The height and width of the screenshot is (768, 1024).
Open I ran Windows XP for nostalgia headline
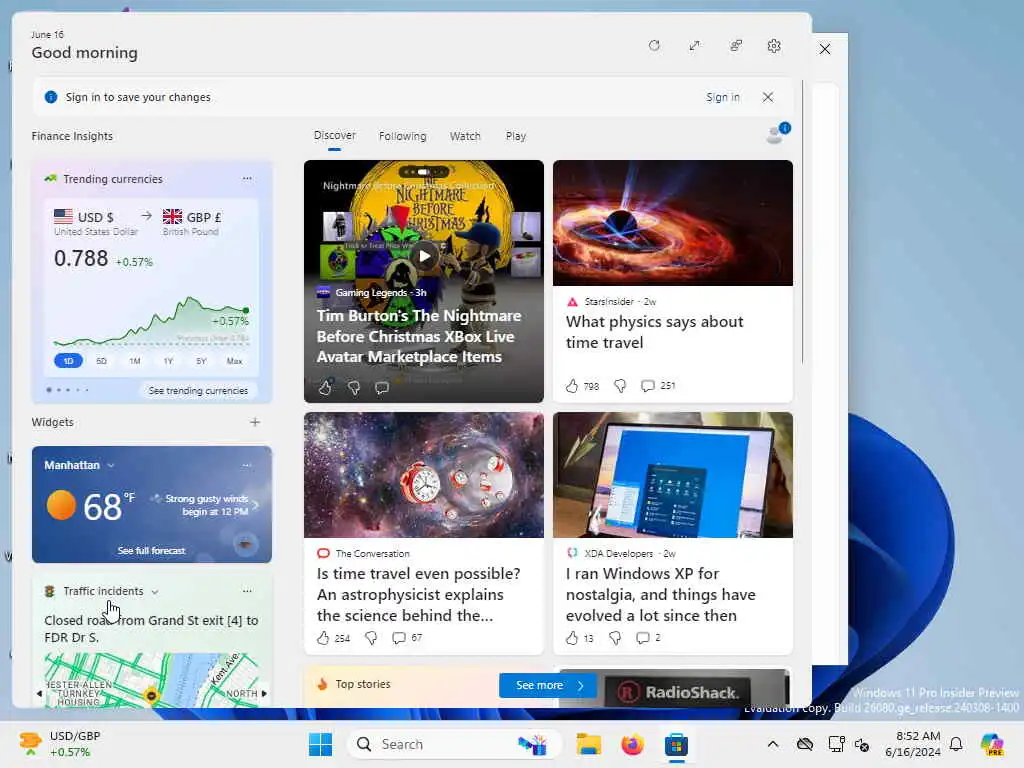click(x=660, y=594)
